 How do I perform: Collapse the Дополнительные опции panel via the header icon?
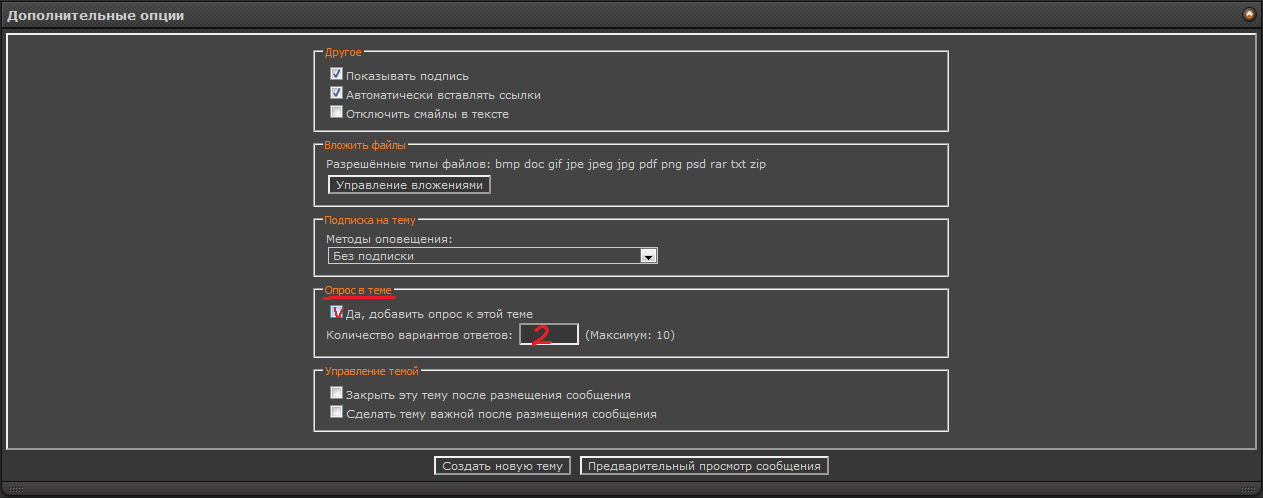pyautogui.click(x=1248, y=15)
